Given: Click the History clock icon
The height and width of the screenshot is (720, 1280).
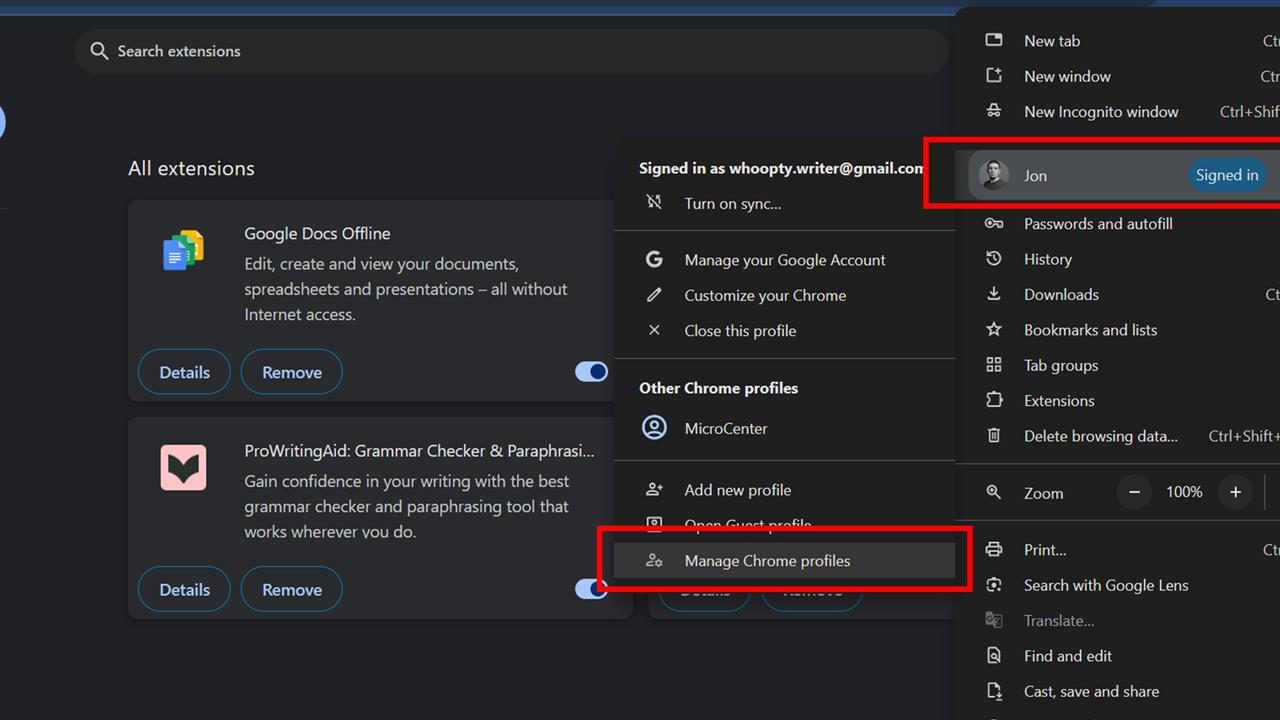Looking at the screenshot, I should coord(994,259).
